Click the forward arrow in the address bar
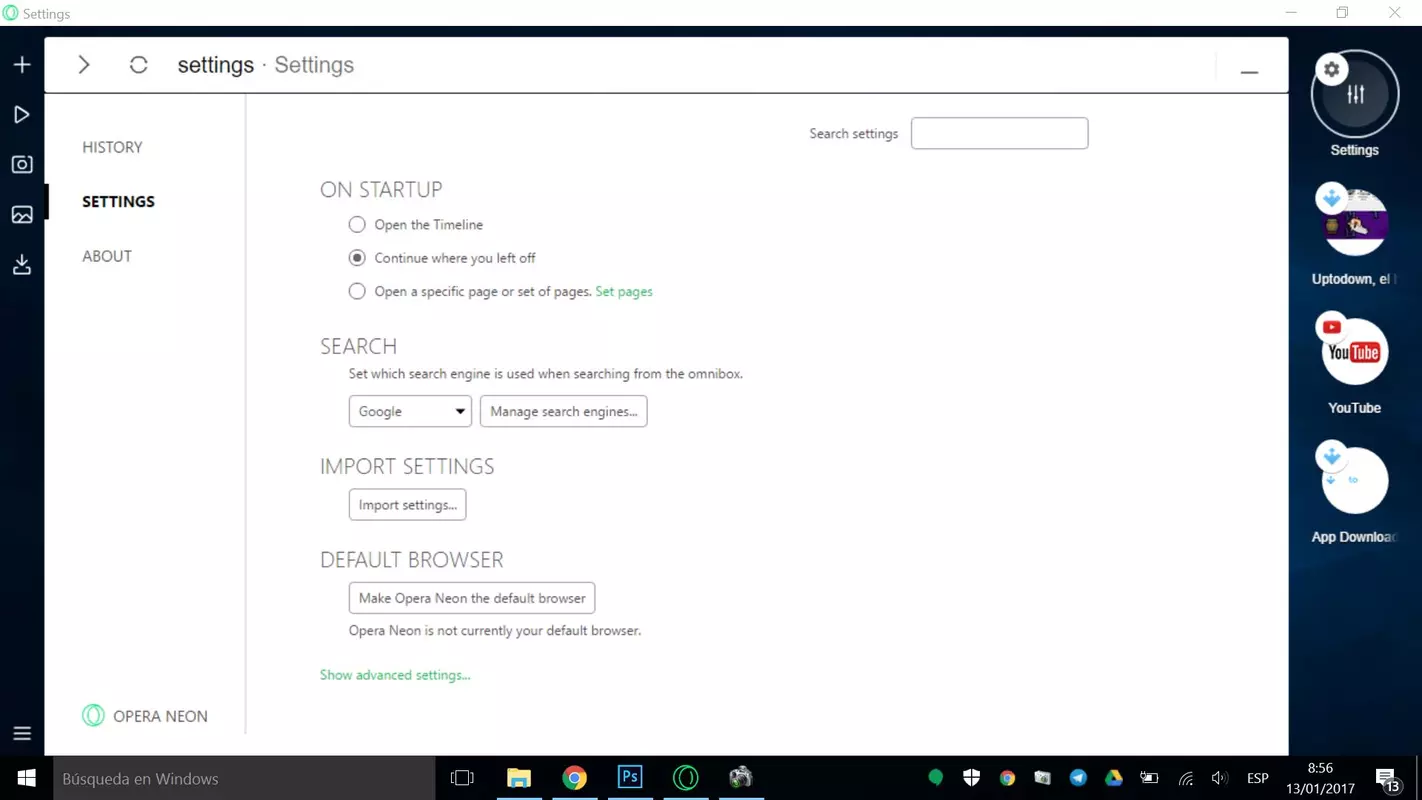Screen dimensions: 1422x800 coord(84,65)
